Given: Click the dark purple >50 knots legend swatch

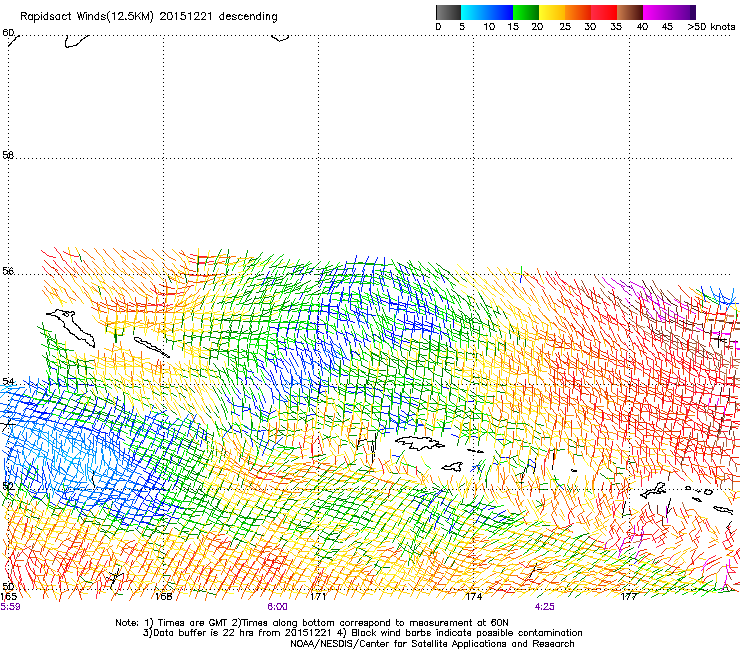Looking at the screenshot, I should (x=693, y=12).
